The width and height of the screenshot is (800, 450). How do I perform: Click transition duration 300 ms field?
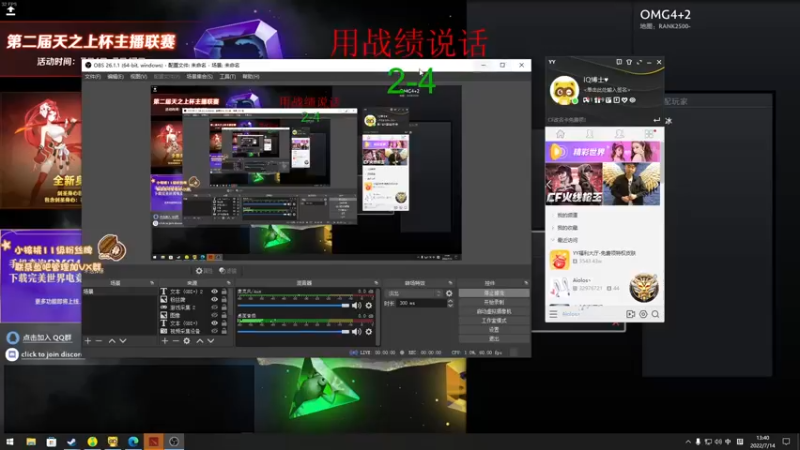422,303
